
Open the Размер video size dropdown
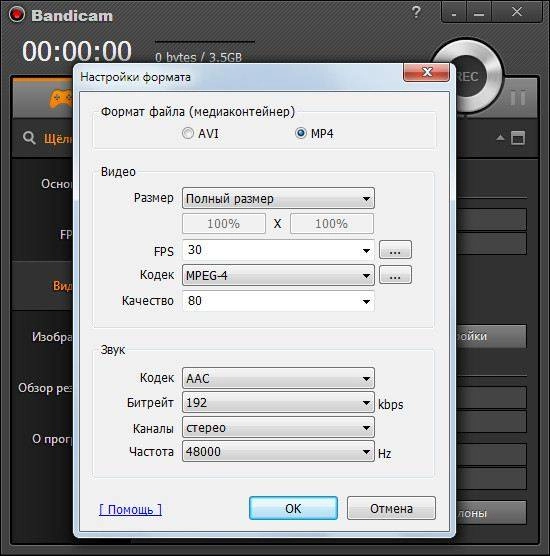tap(278, 198)
